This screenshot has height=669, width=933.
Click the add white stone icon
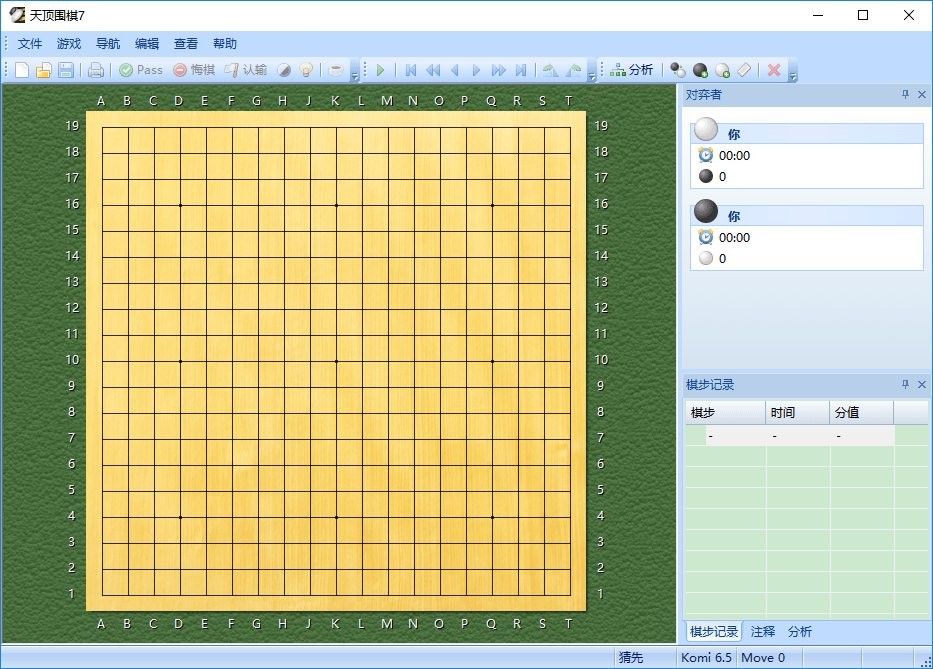click(722, 70)
